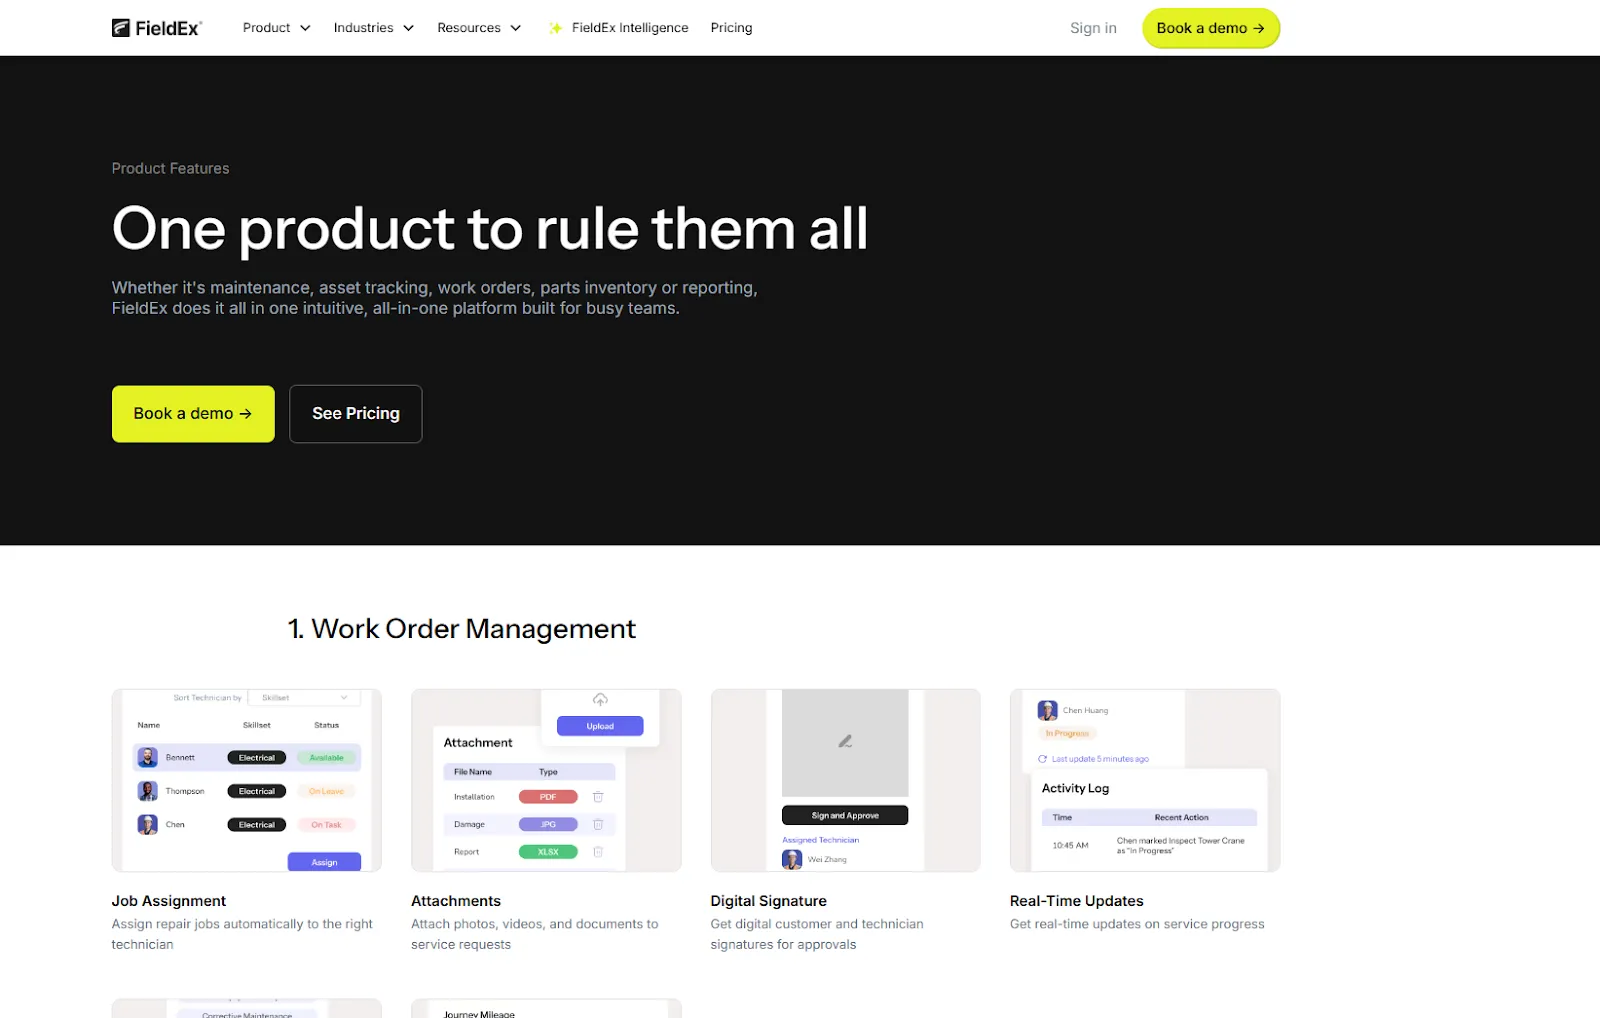1600x1018 pixels.
Task: Click the 10:45 AM activity log entry
Action: pyautogui.click(x=1149, y=846)
